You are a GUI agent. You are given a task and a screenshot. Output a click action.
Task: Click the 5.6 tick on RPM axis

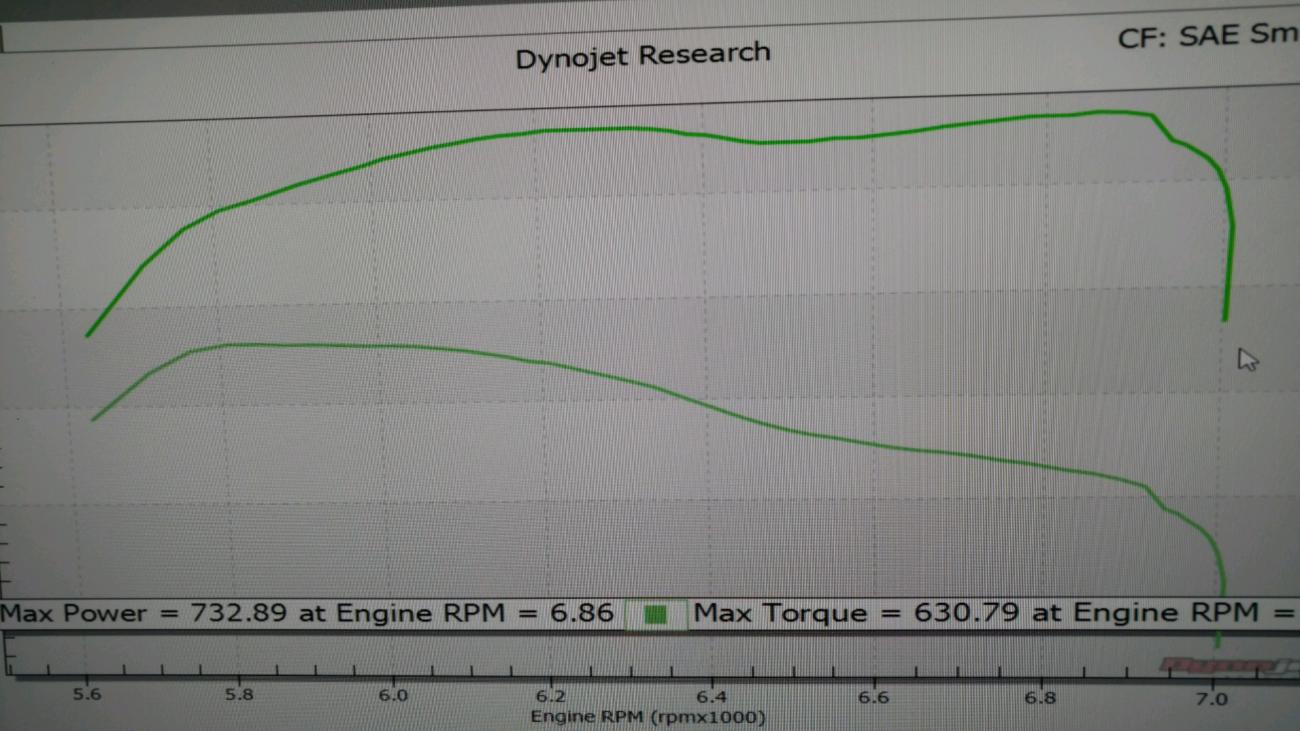coord(88,695)
